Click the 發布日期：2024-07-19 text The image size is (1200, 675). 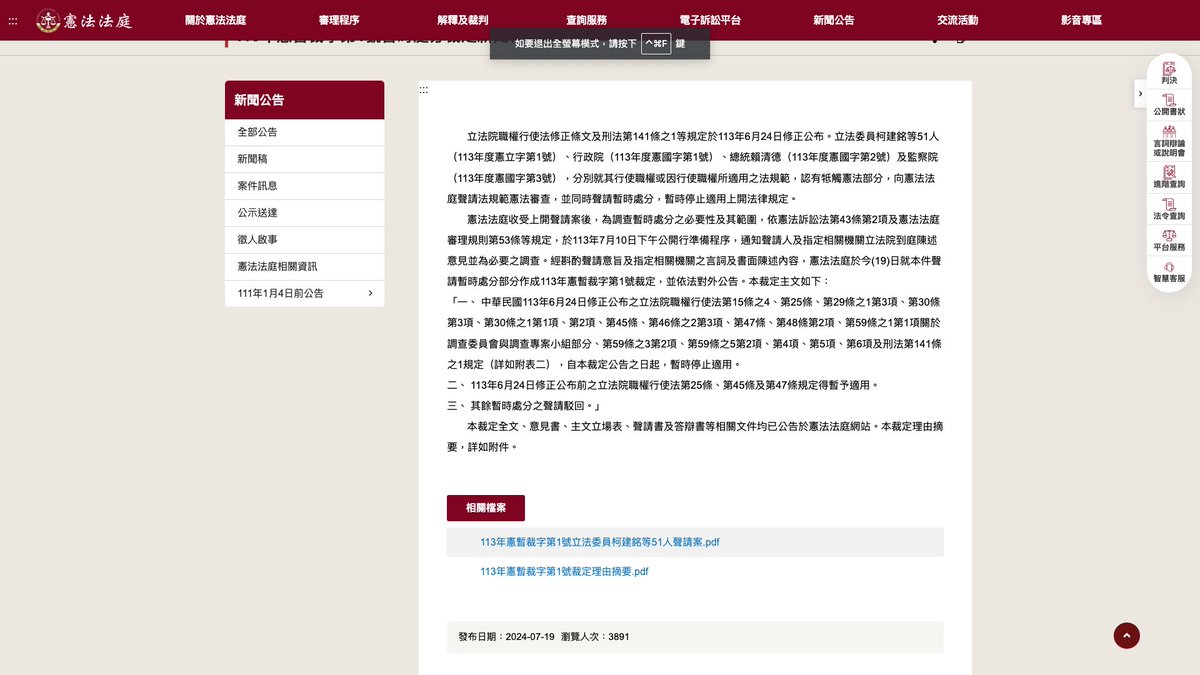(506, 636)
